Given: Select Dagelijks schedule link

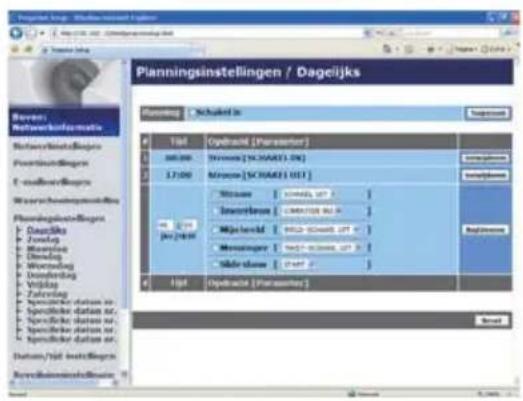Looking at the screenshot, I should click(x=46, y=230).
